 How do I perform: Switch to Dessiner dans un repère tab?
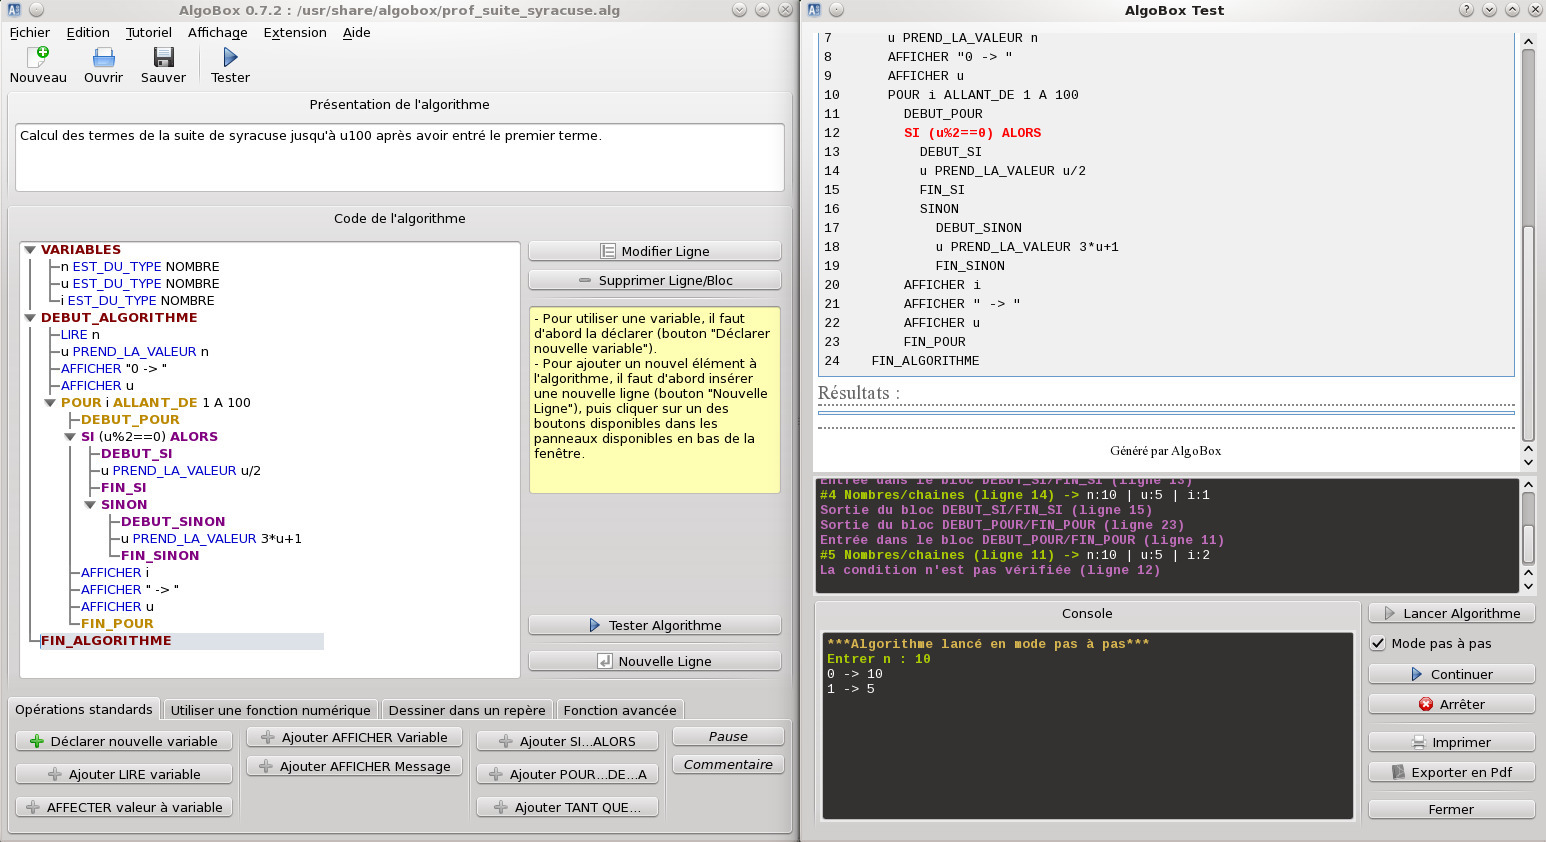click(x=467, y=710)
